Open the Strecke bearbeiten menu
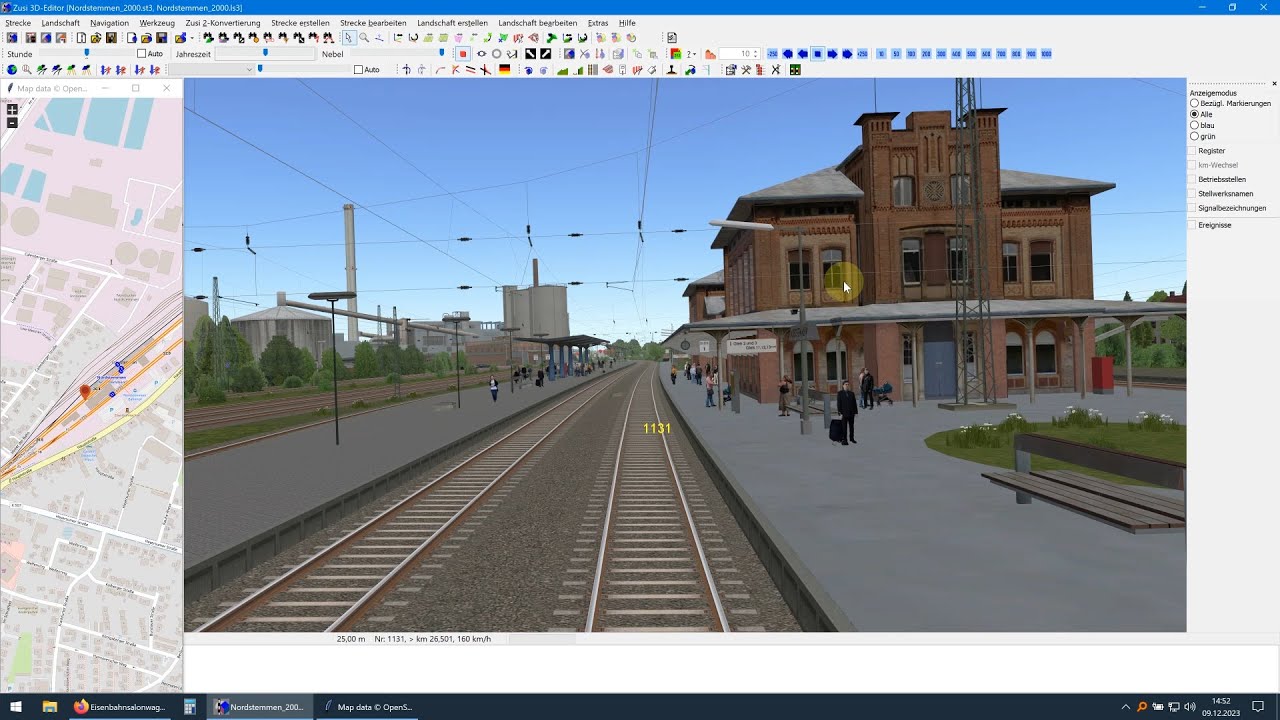Viewport: 1280px width, 720px height. pos(373,23)
